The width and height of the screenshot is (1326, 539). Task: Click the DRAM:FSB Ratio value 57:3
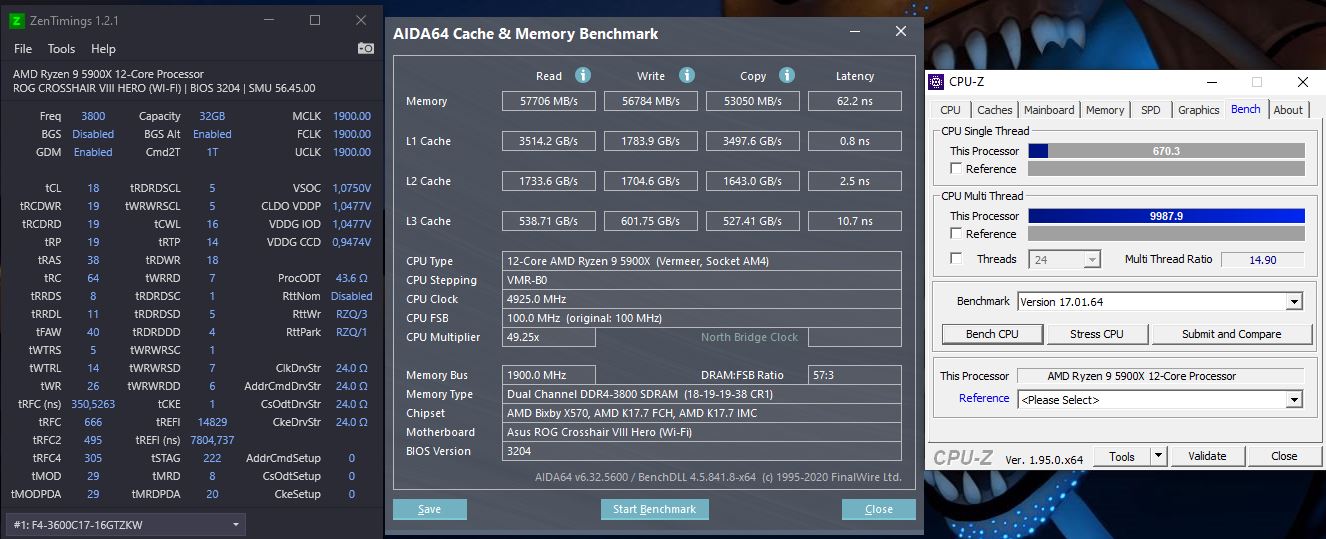point(855,375)
